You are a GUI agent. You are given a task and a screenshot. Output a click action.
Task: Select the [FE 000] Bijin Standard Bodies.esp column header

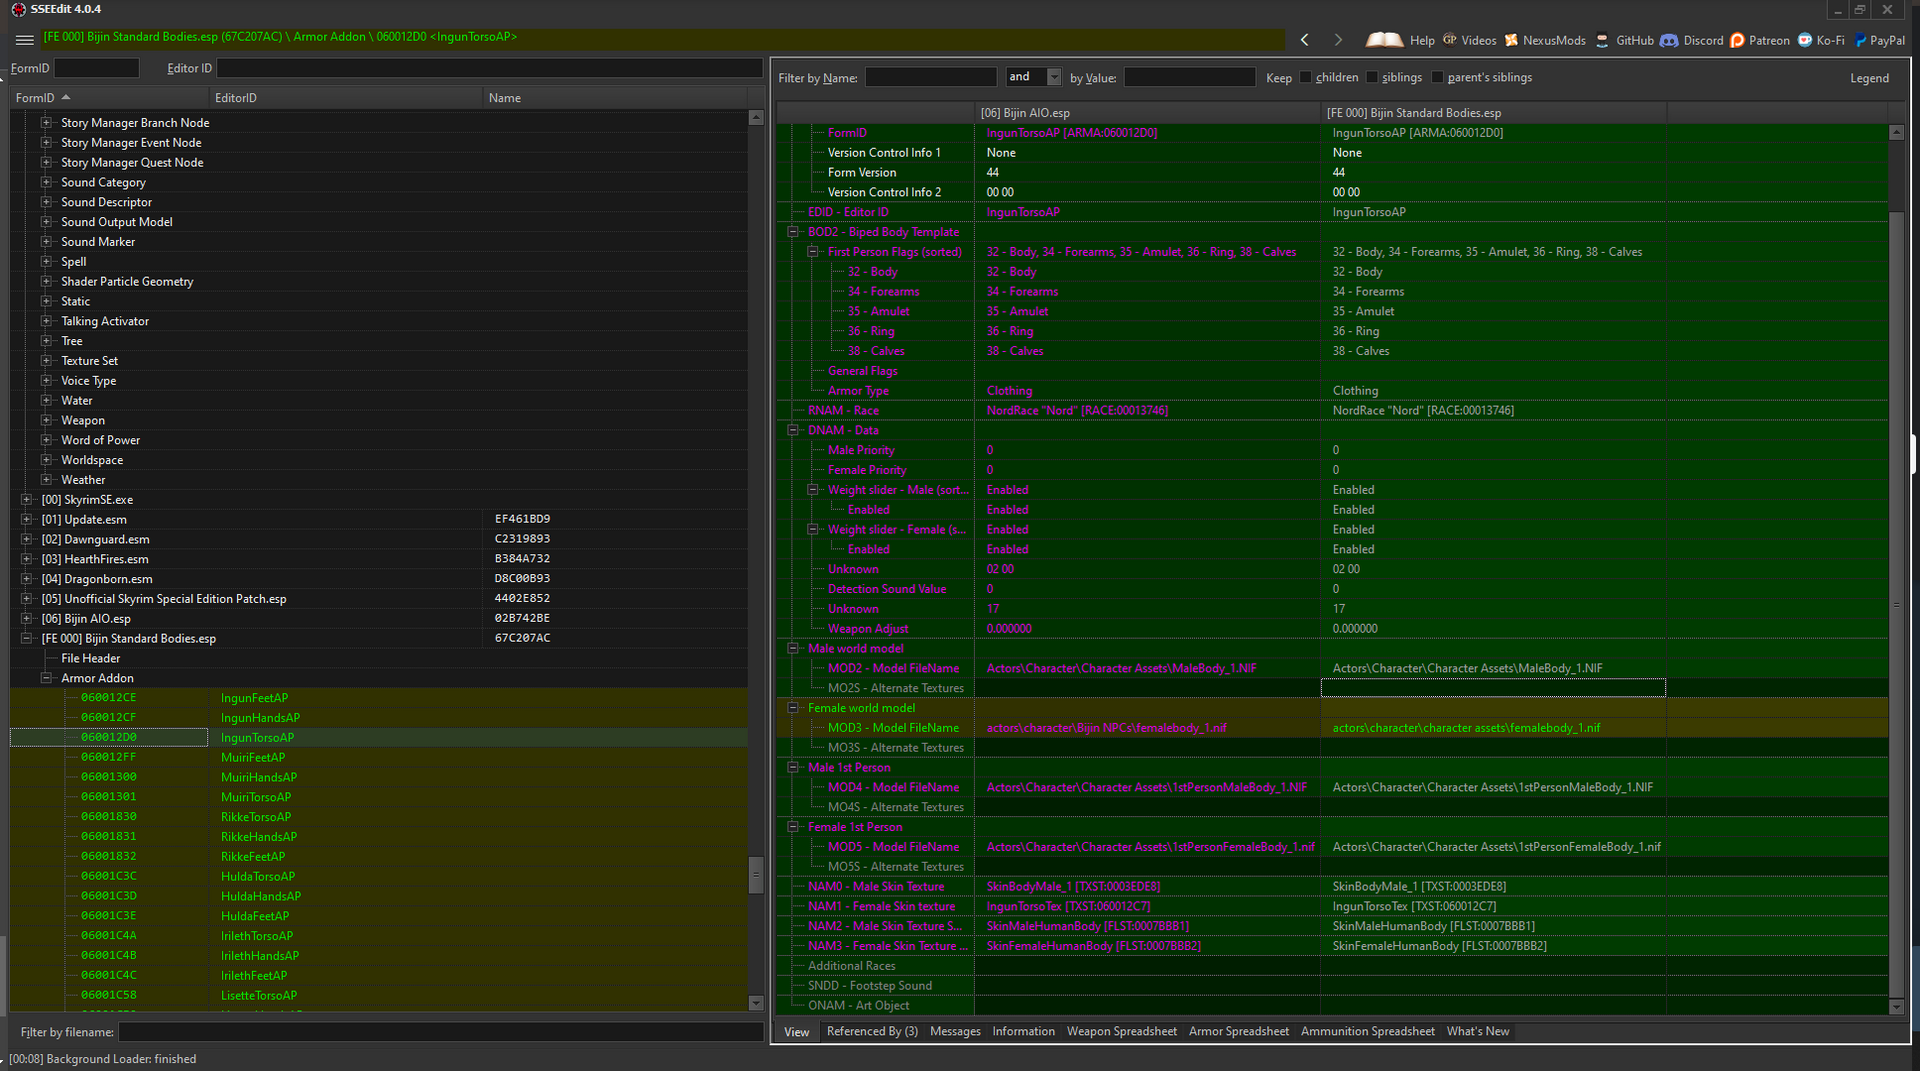pyautogui.click(x=1493, y=113)
